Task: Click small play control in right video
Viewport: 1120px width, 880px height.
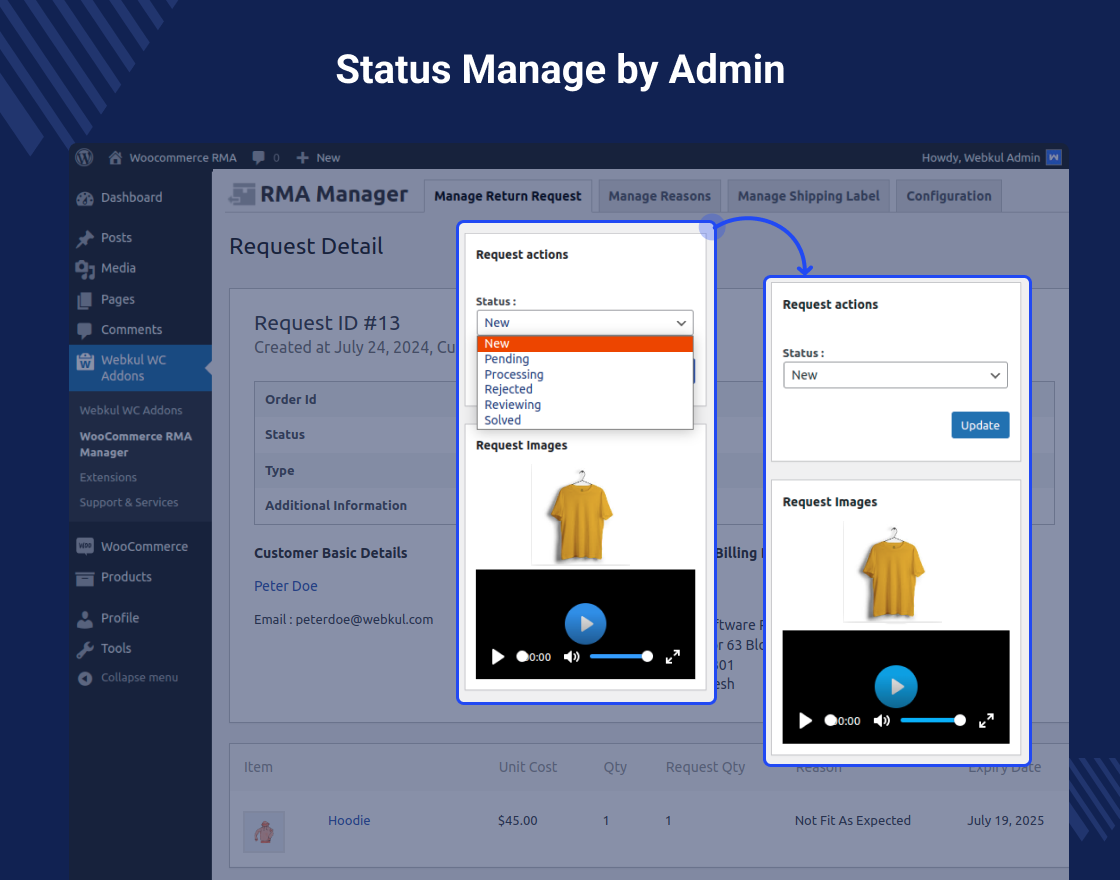Action: pos(805,720)
